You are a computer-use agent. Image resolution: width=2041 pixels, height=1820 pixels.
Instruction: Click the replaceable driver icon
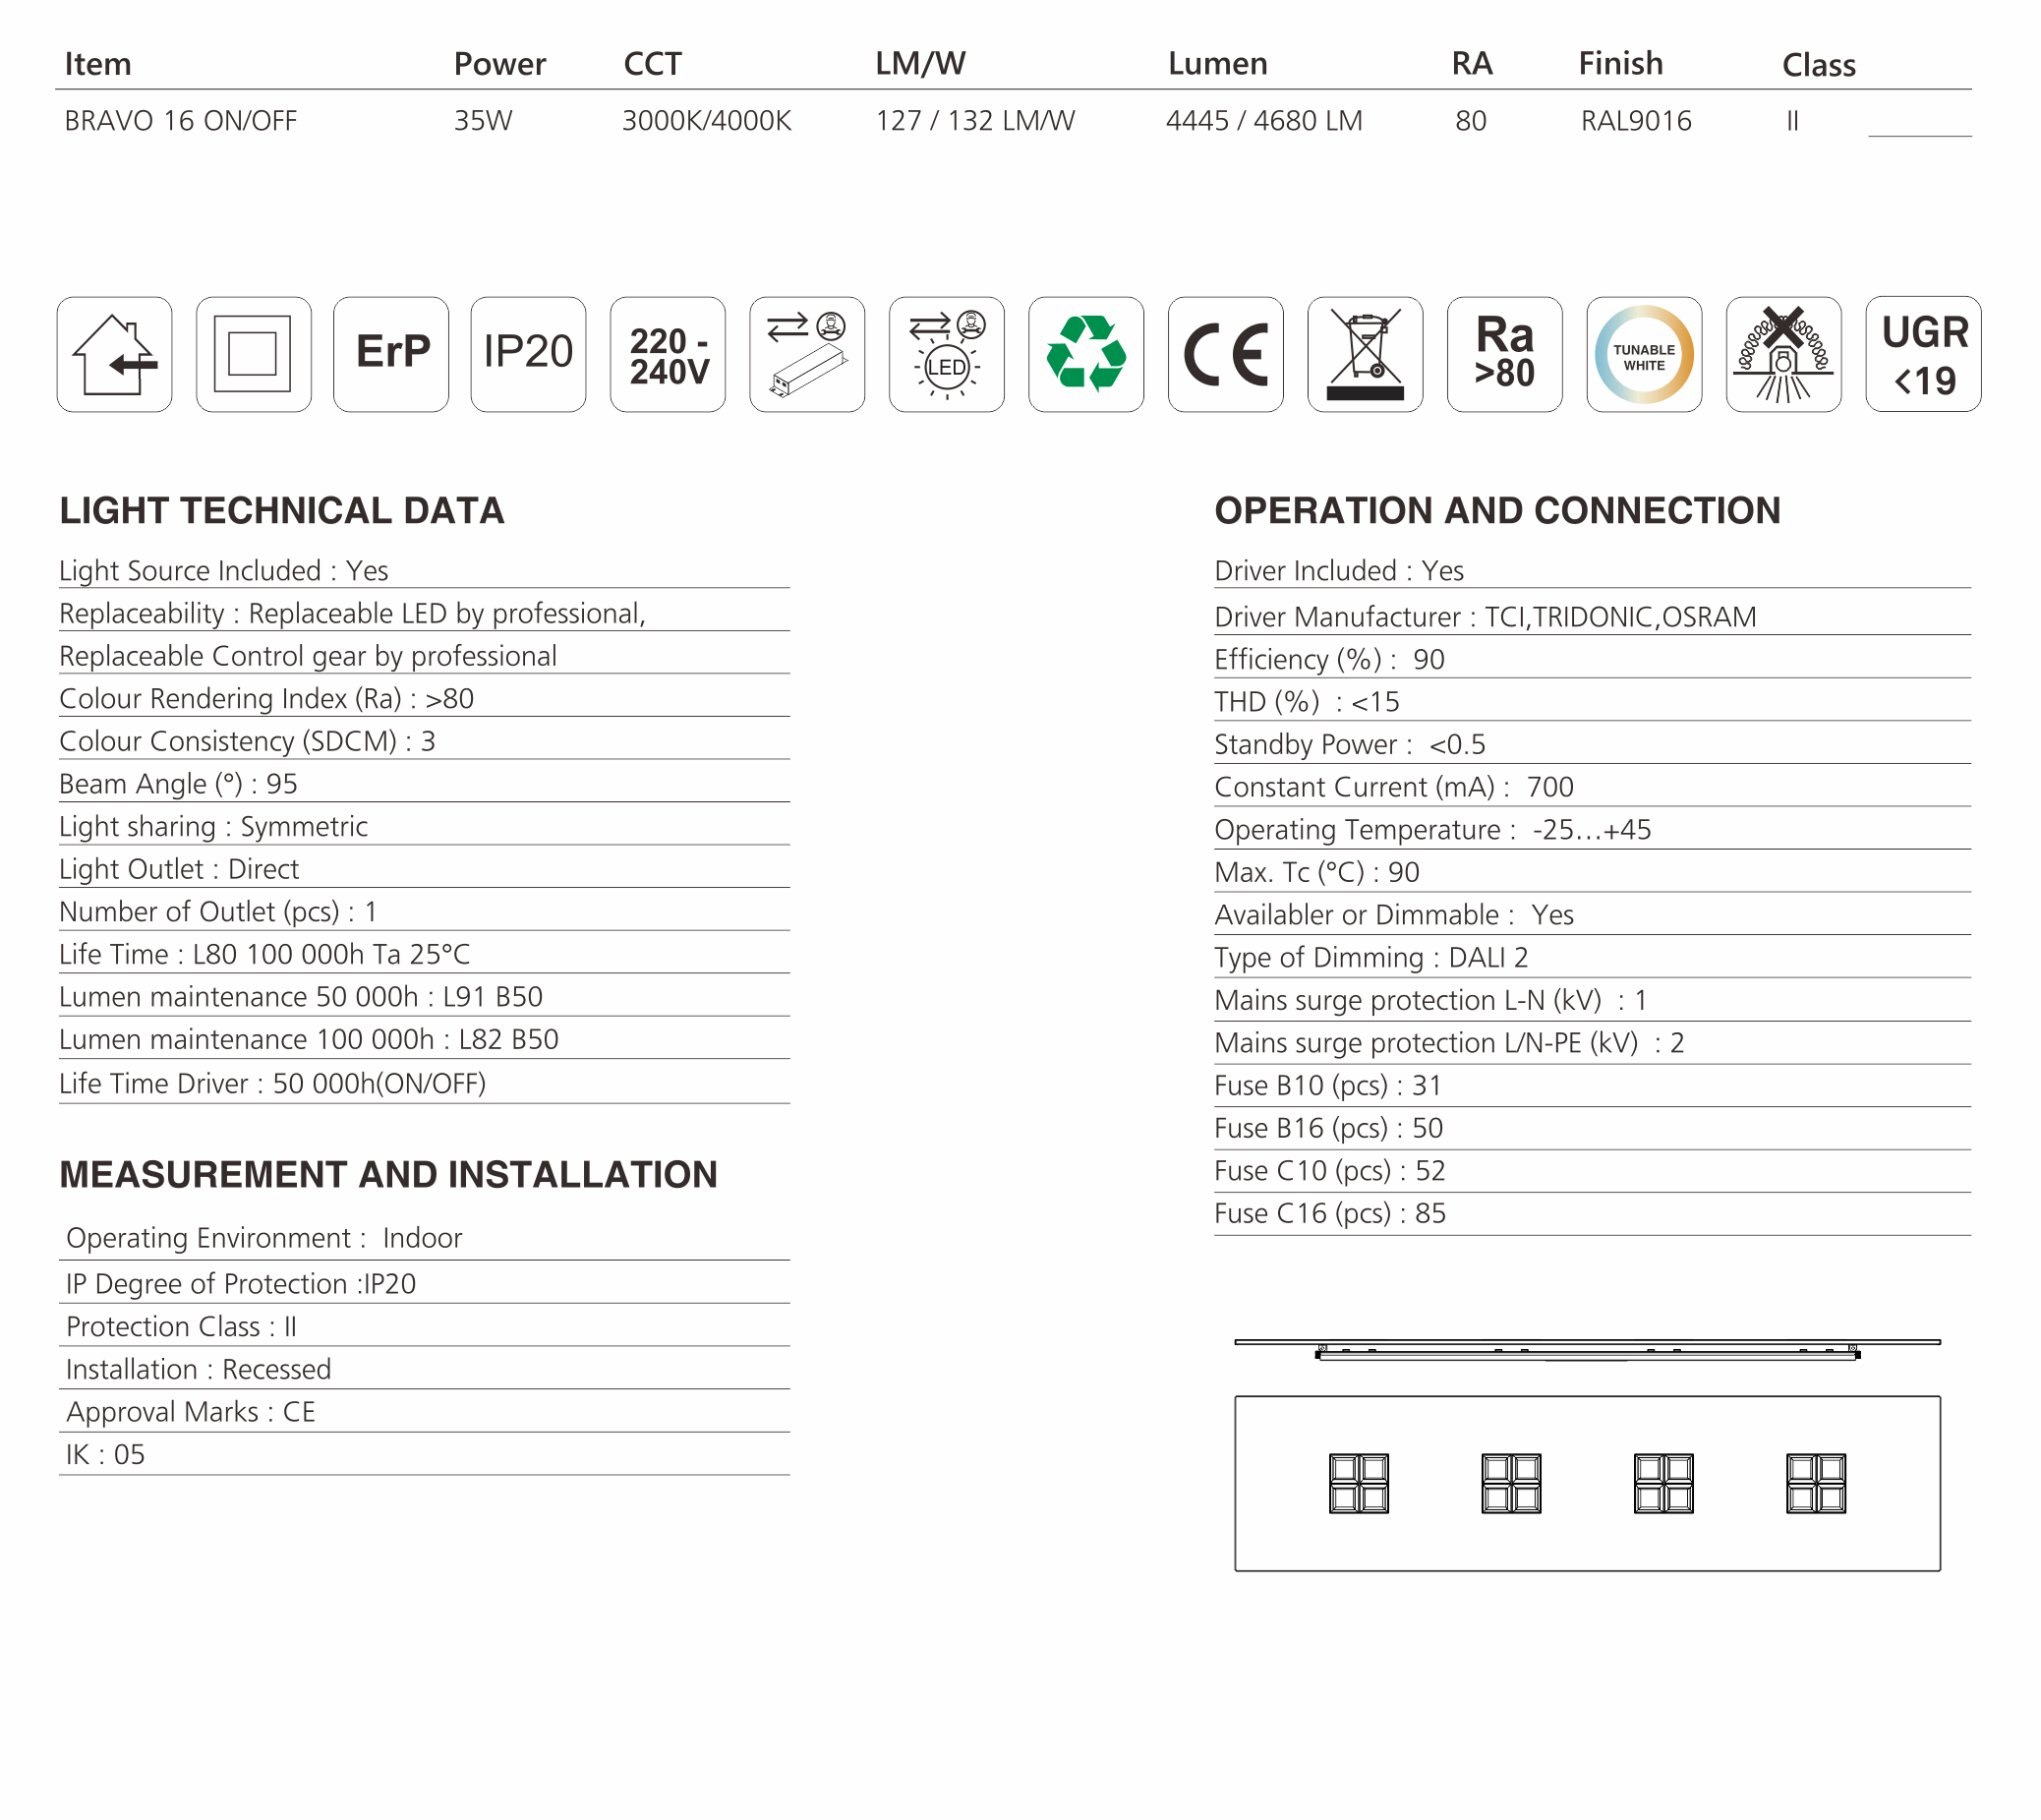coord(807,354)
